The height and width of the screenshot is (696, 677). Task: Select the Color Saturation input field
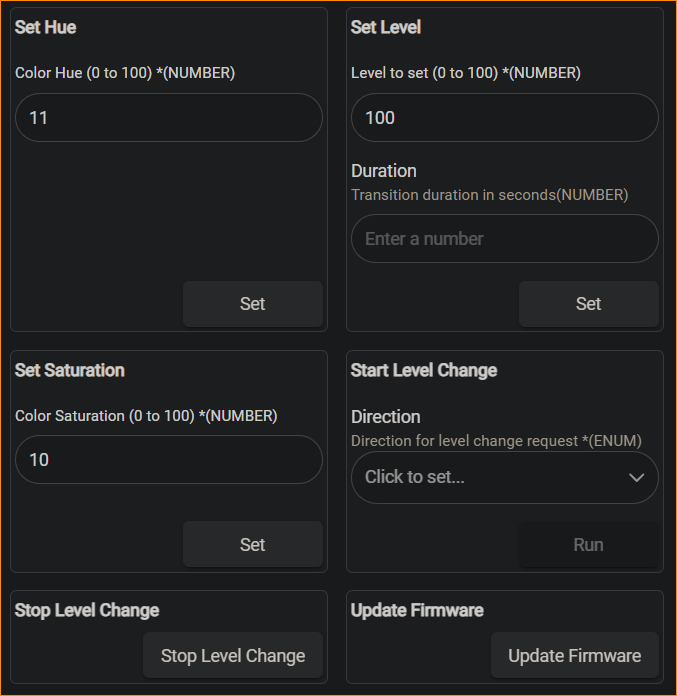(168, 460)
